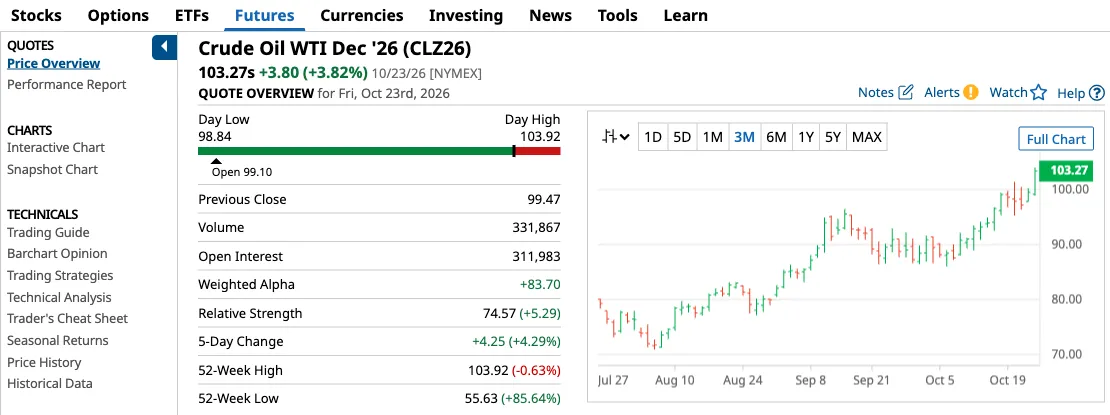
Task: Select the 1Y chart period
Action: click(x=806, y=137)
